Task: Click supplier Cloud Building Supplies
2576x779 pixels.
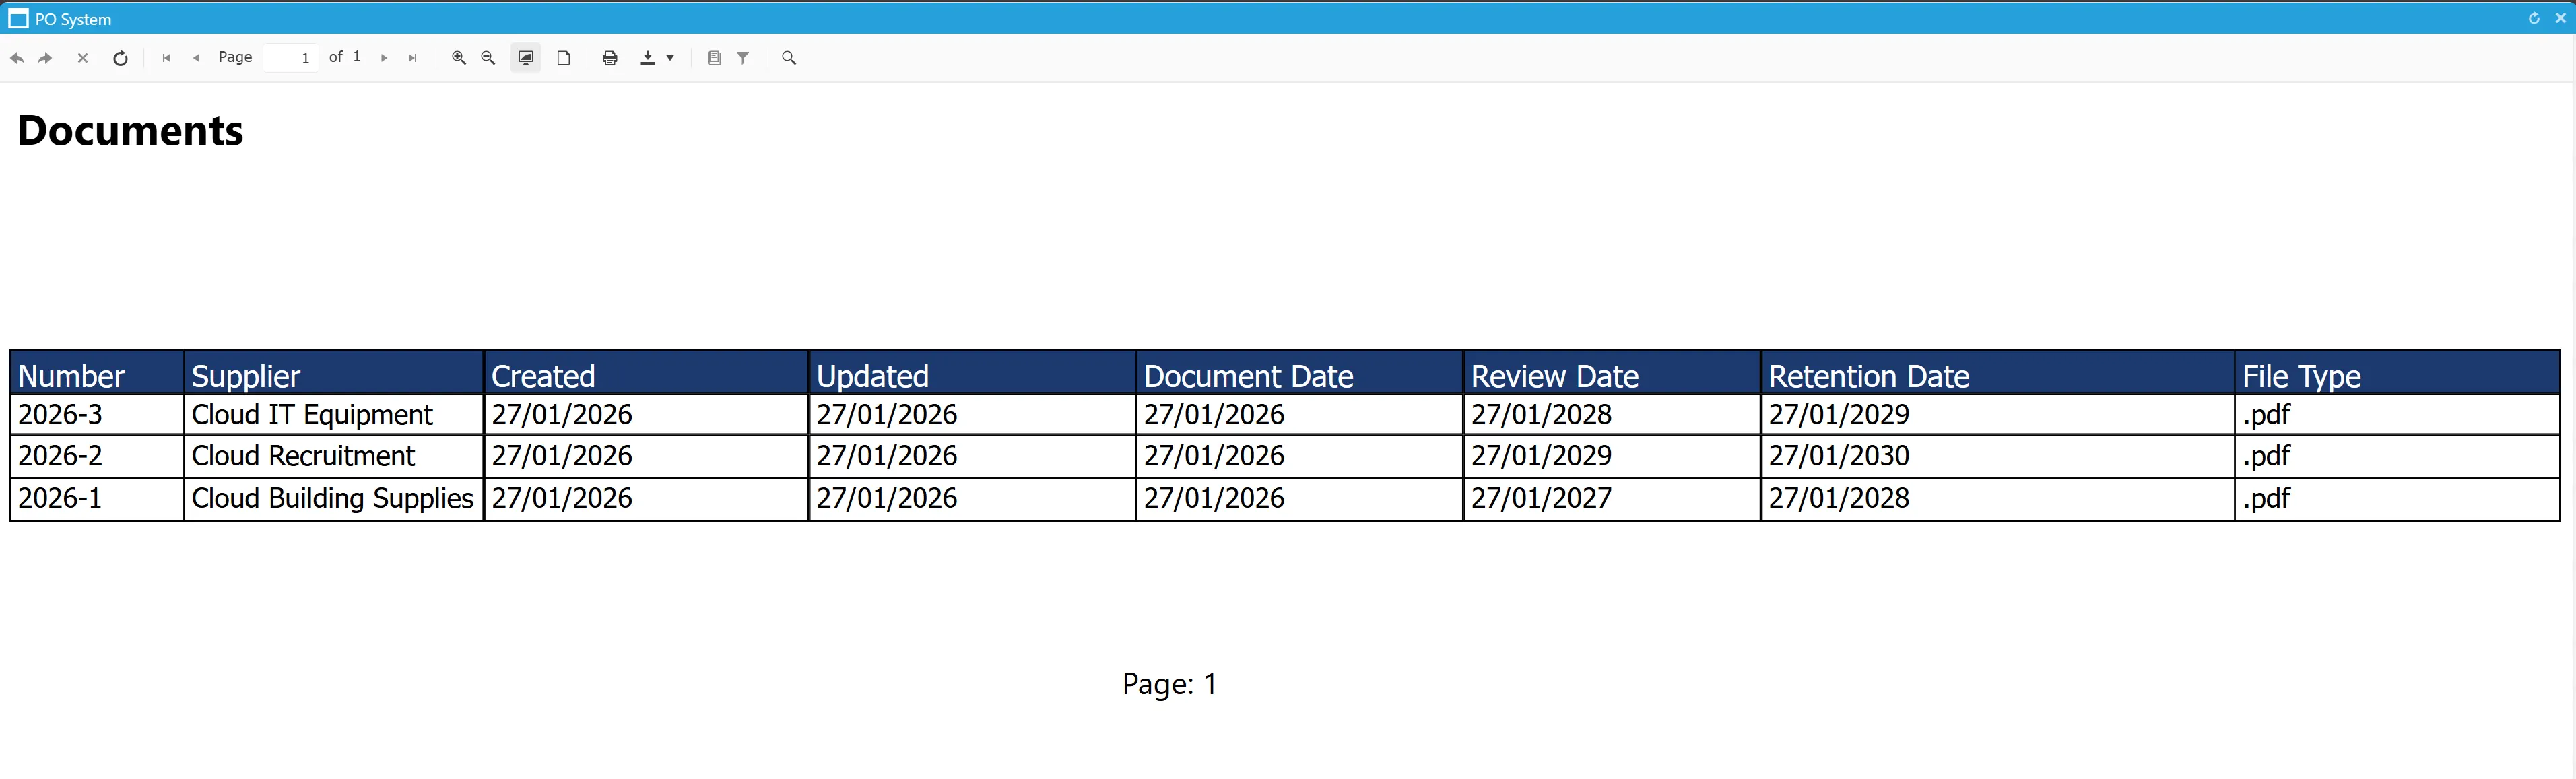Action: tap(332, 499)
